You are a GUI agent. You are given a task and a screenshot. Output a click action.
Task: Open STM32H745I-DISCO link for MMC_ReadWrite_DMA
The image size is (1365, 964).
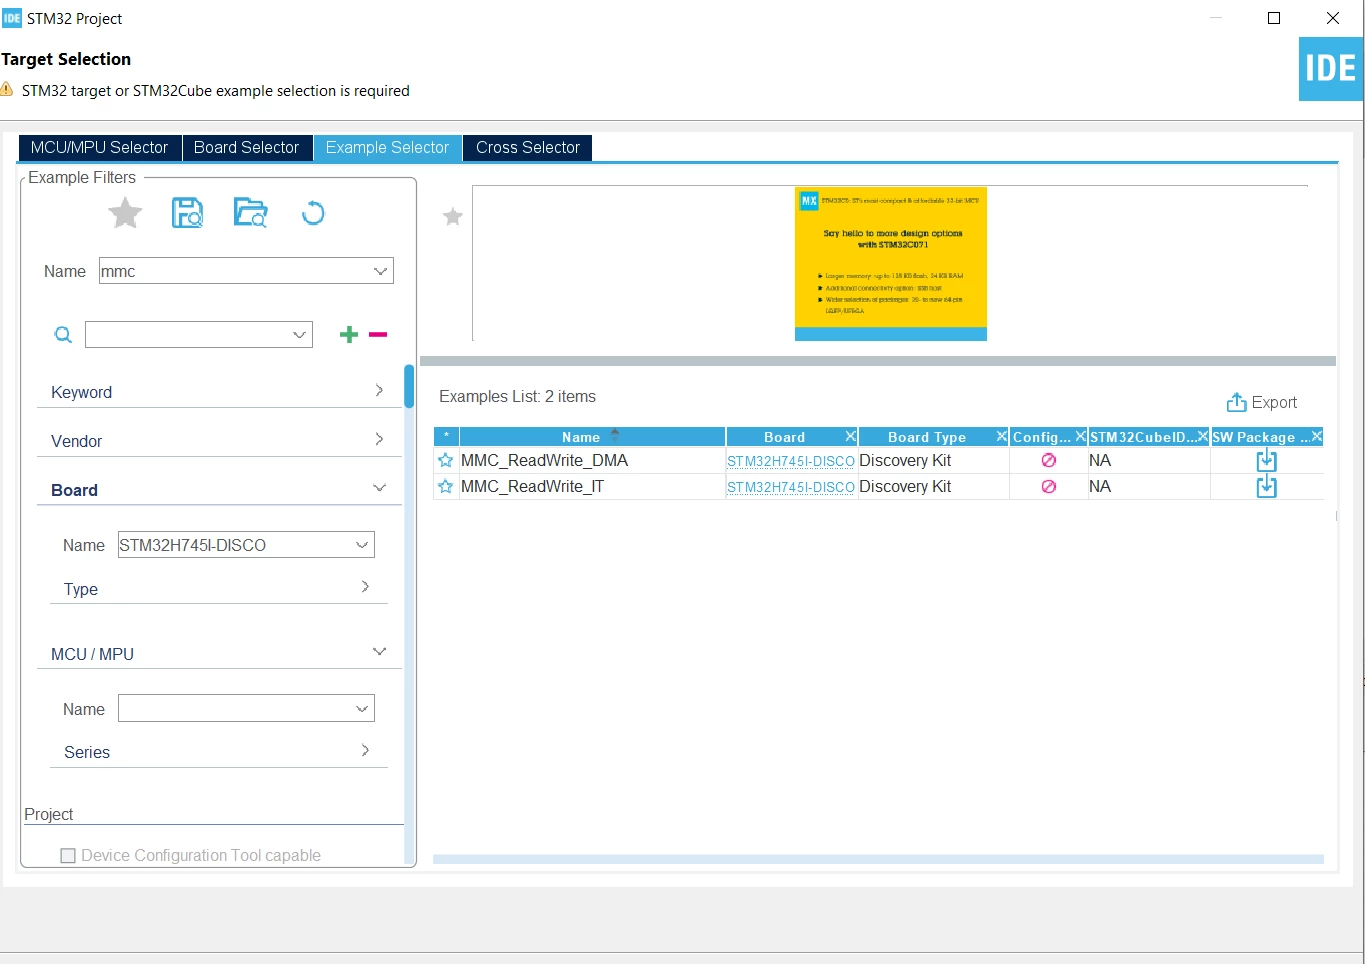[791, 461]
